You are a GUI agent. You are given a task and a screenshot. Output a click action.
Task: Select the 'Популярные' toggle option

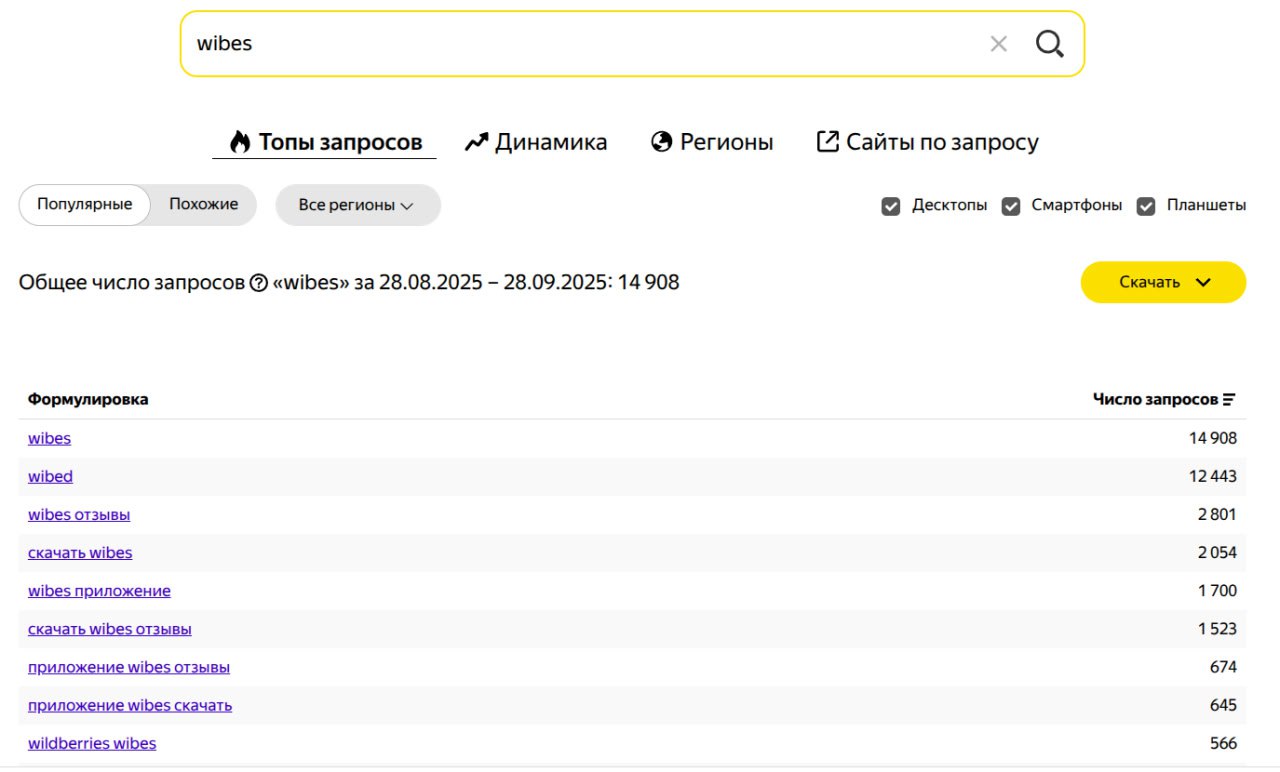pyautogui.click(x=85, y=205)
